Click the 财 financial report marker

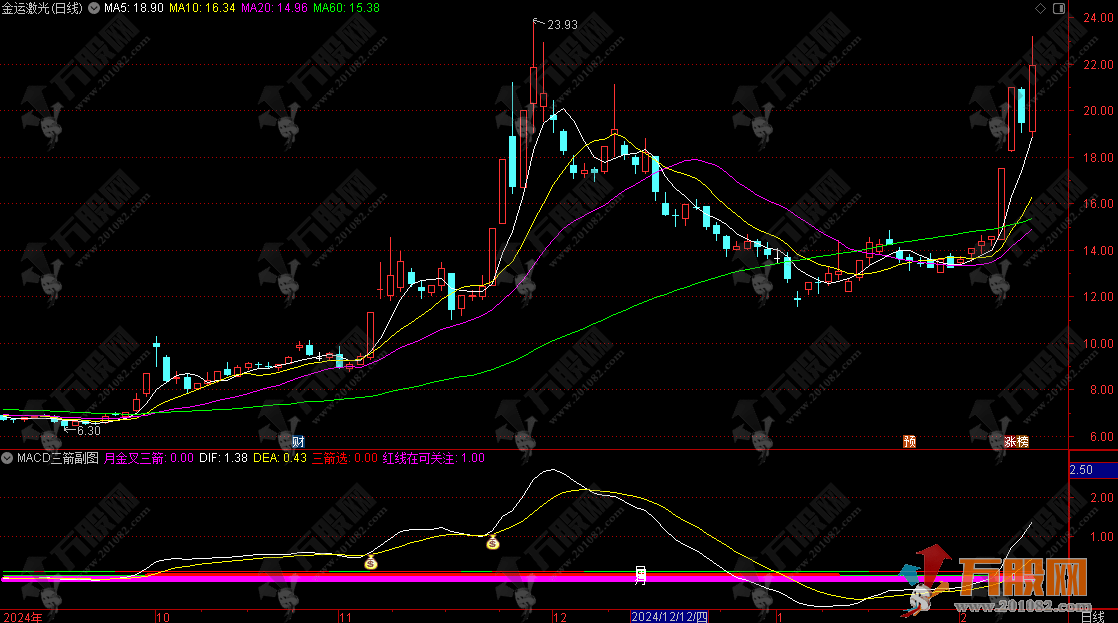298,441
